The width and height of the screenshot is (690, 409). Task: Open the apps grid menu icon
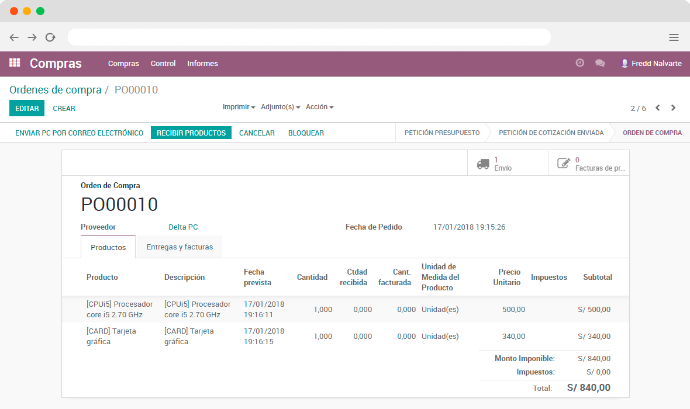tap(15, 63)
